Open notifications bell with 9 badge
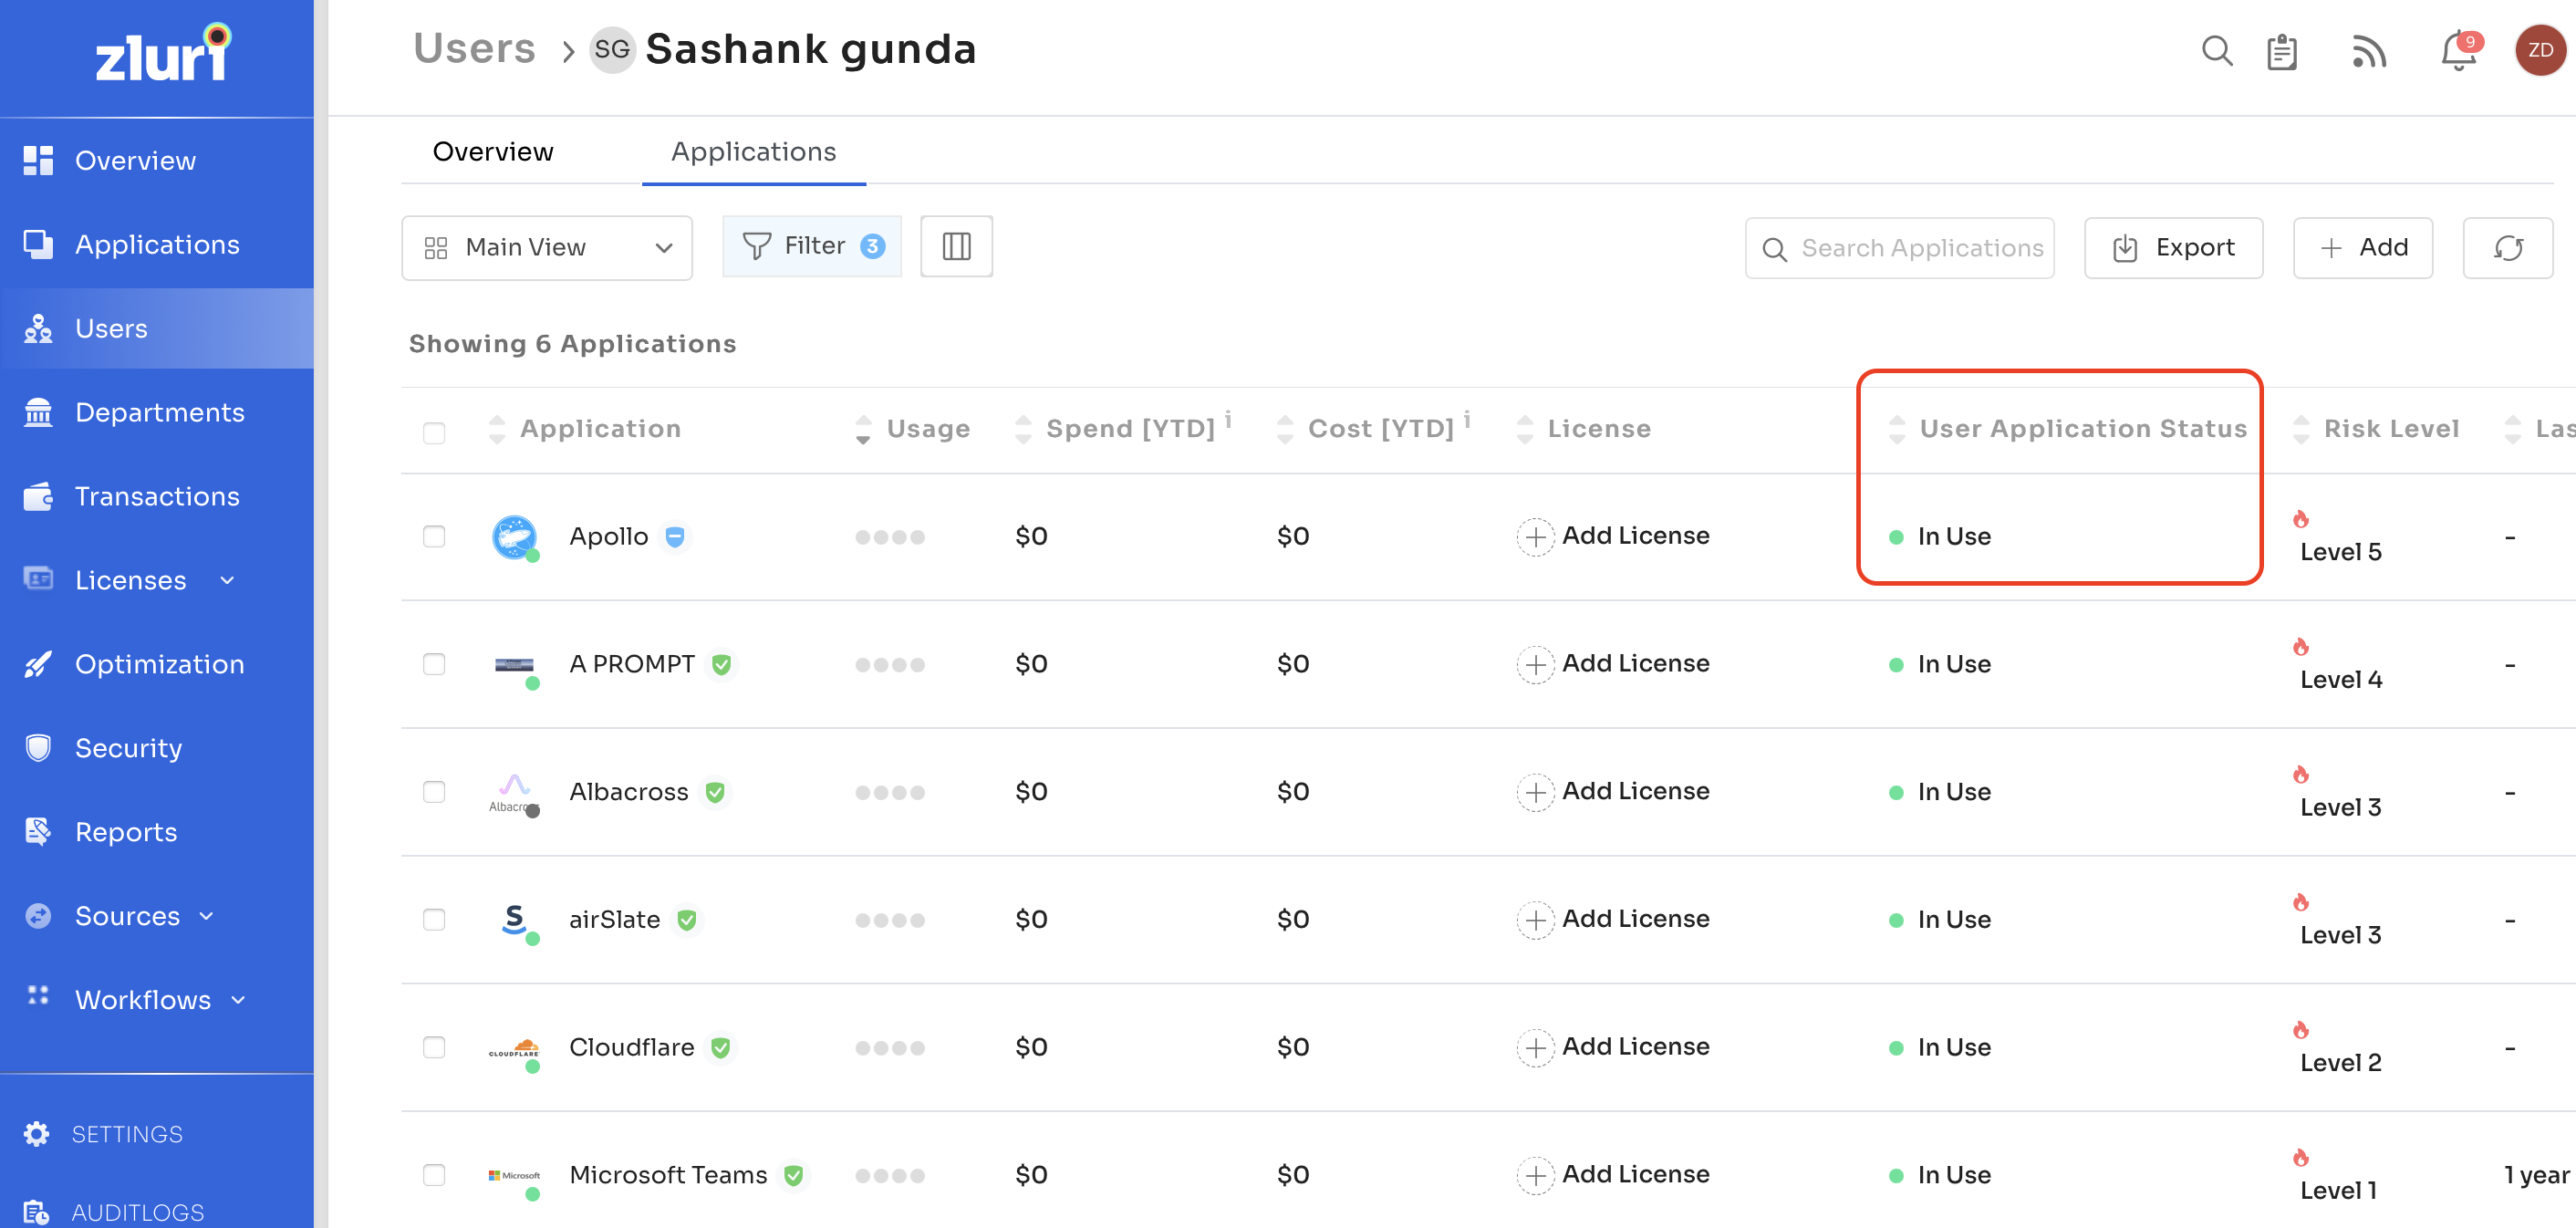The height and width of the screenshot is (1228, 2576). [x=2460, y=50]
